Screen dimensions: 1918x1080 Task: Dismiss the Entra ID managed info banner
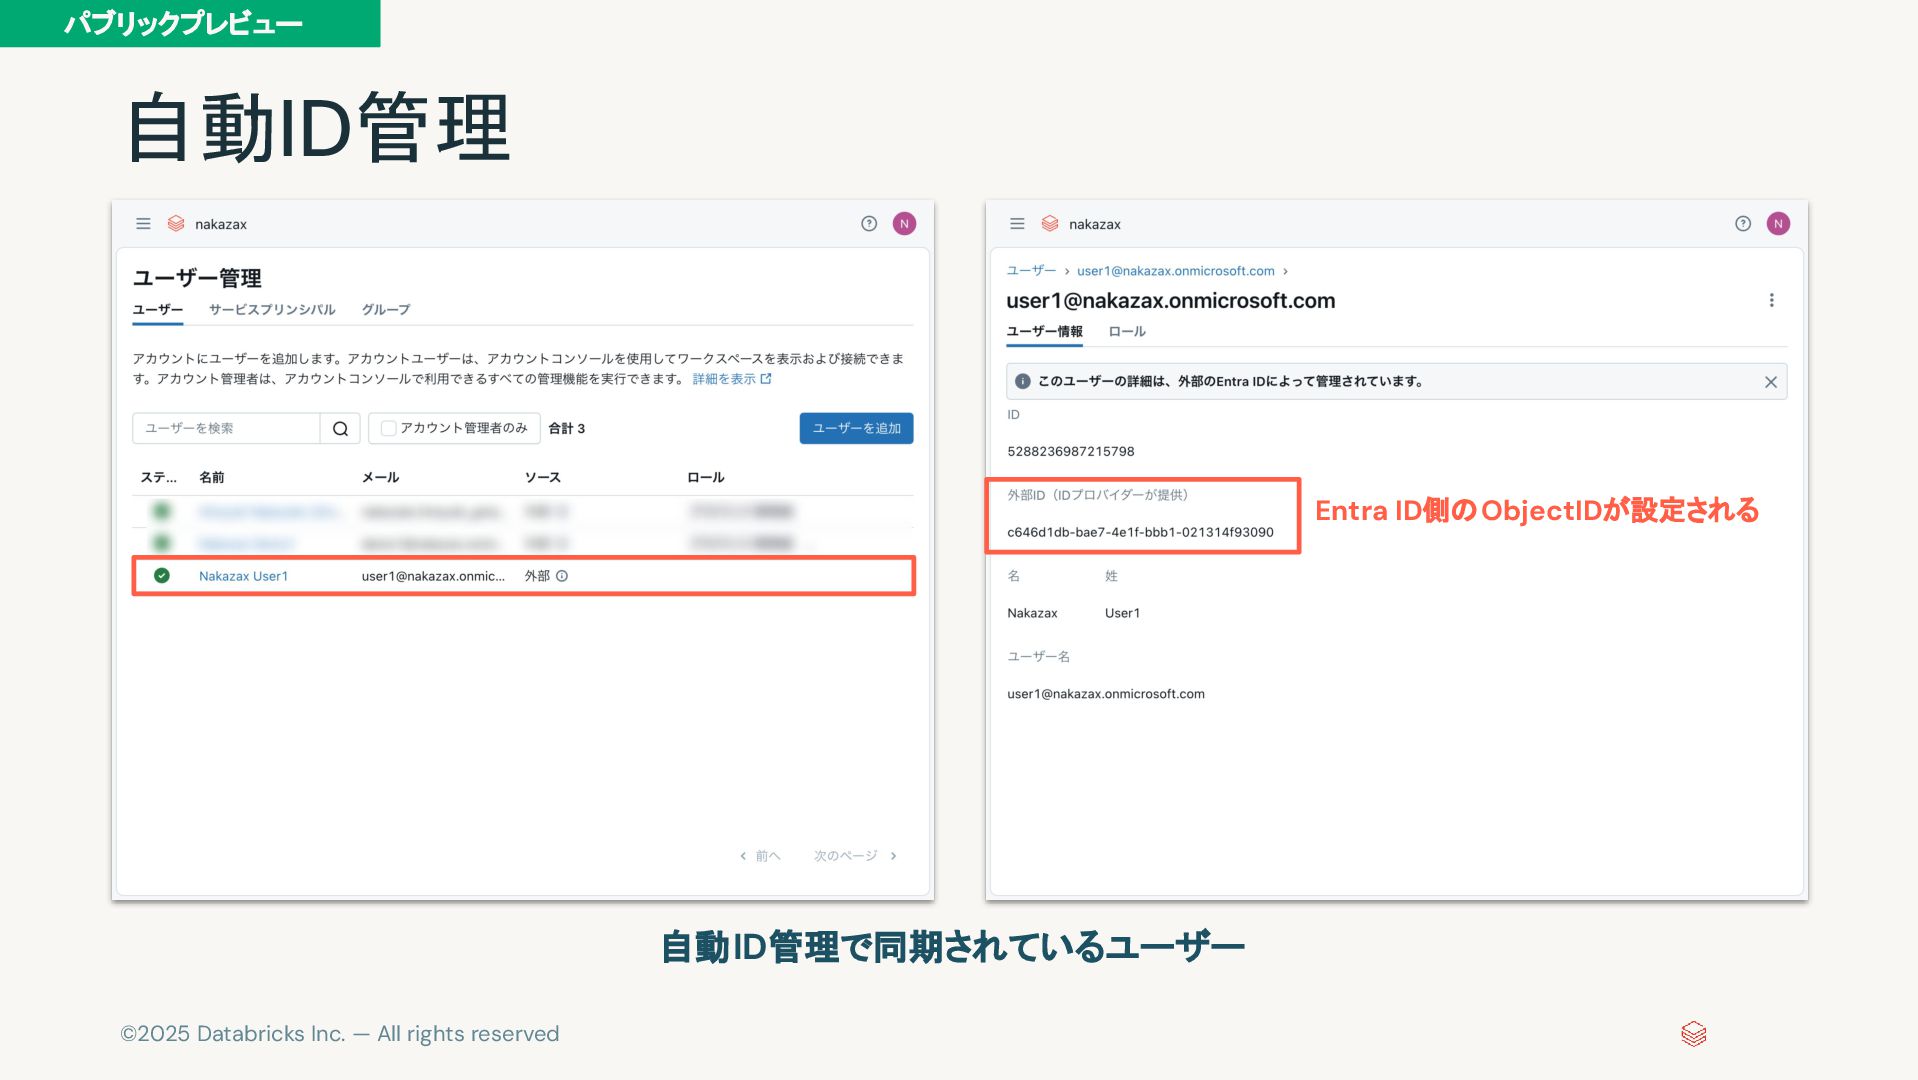pos(1770,382)
